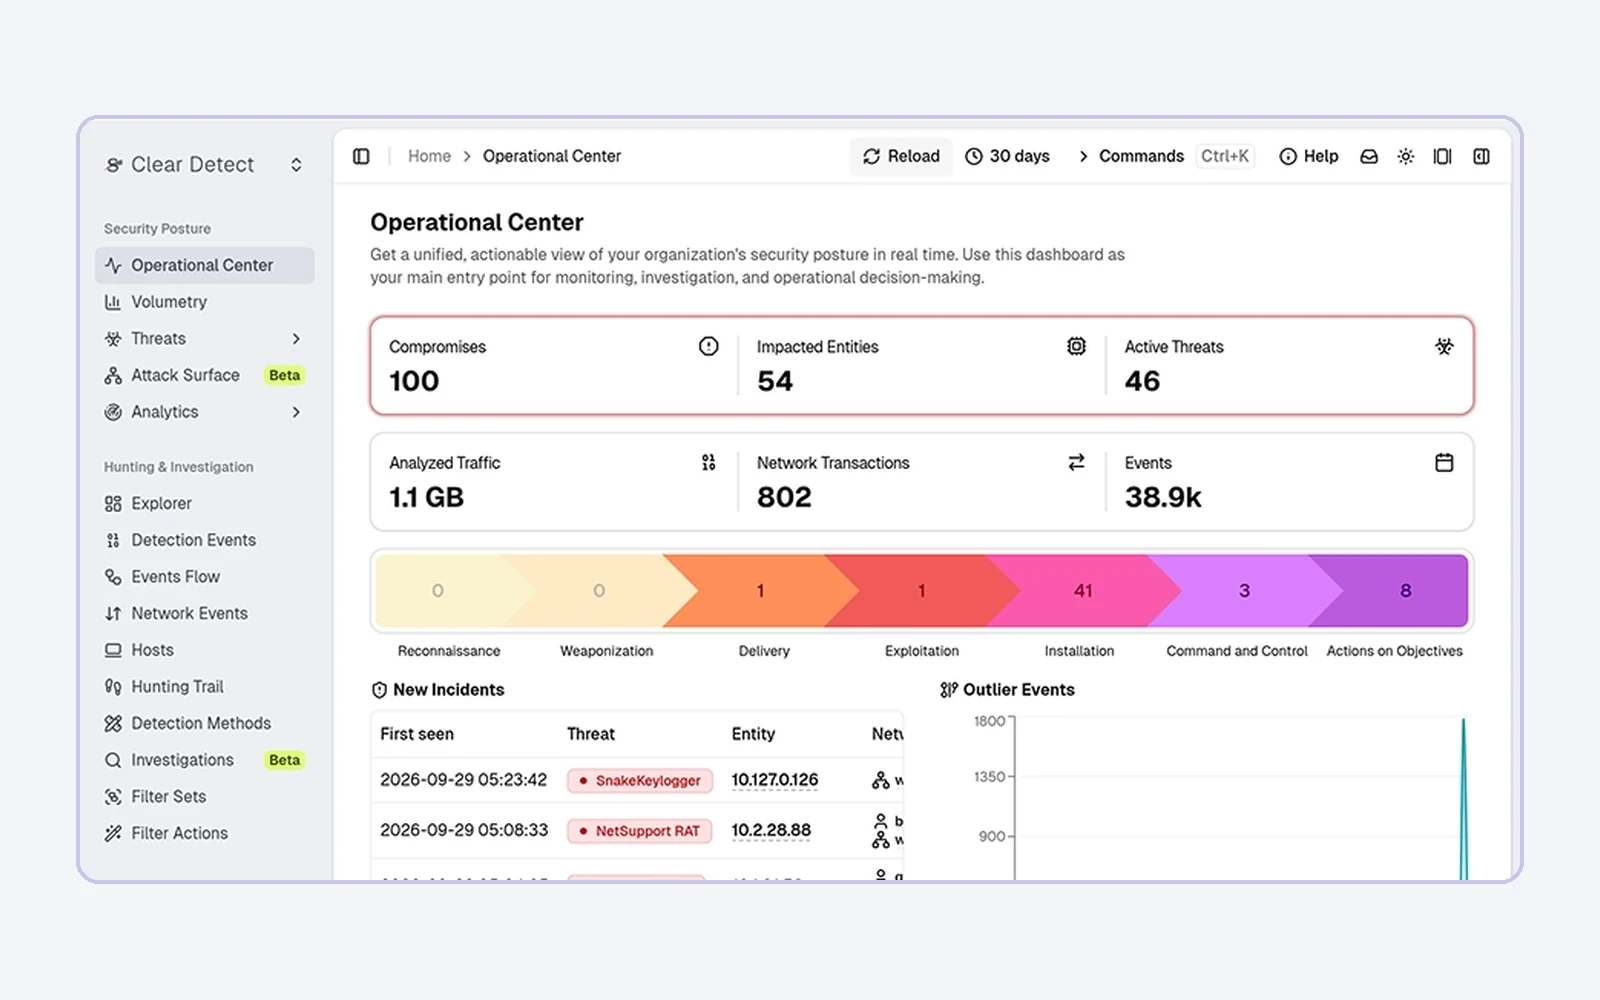Click the Compromises alert icon
Screen dimensions: 1600x1000
pyautogui.click(x=708, y=346)
